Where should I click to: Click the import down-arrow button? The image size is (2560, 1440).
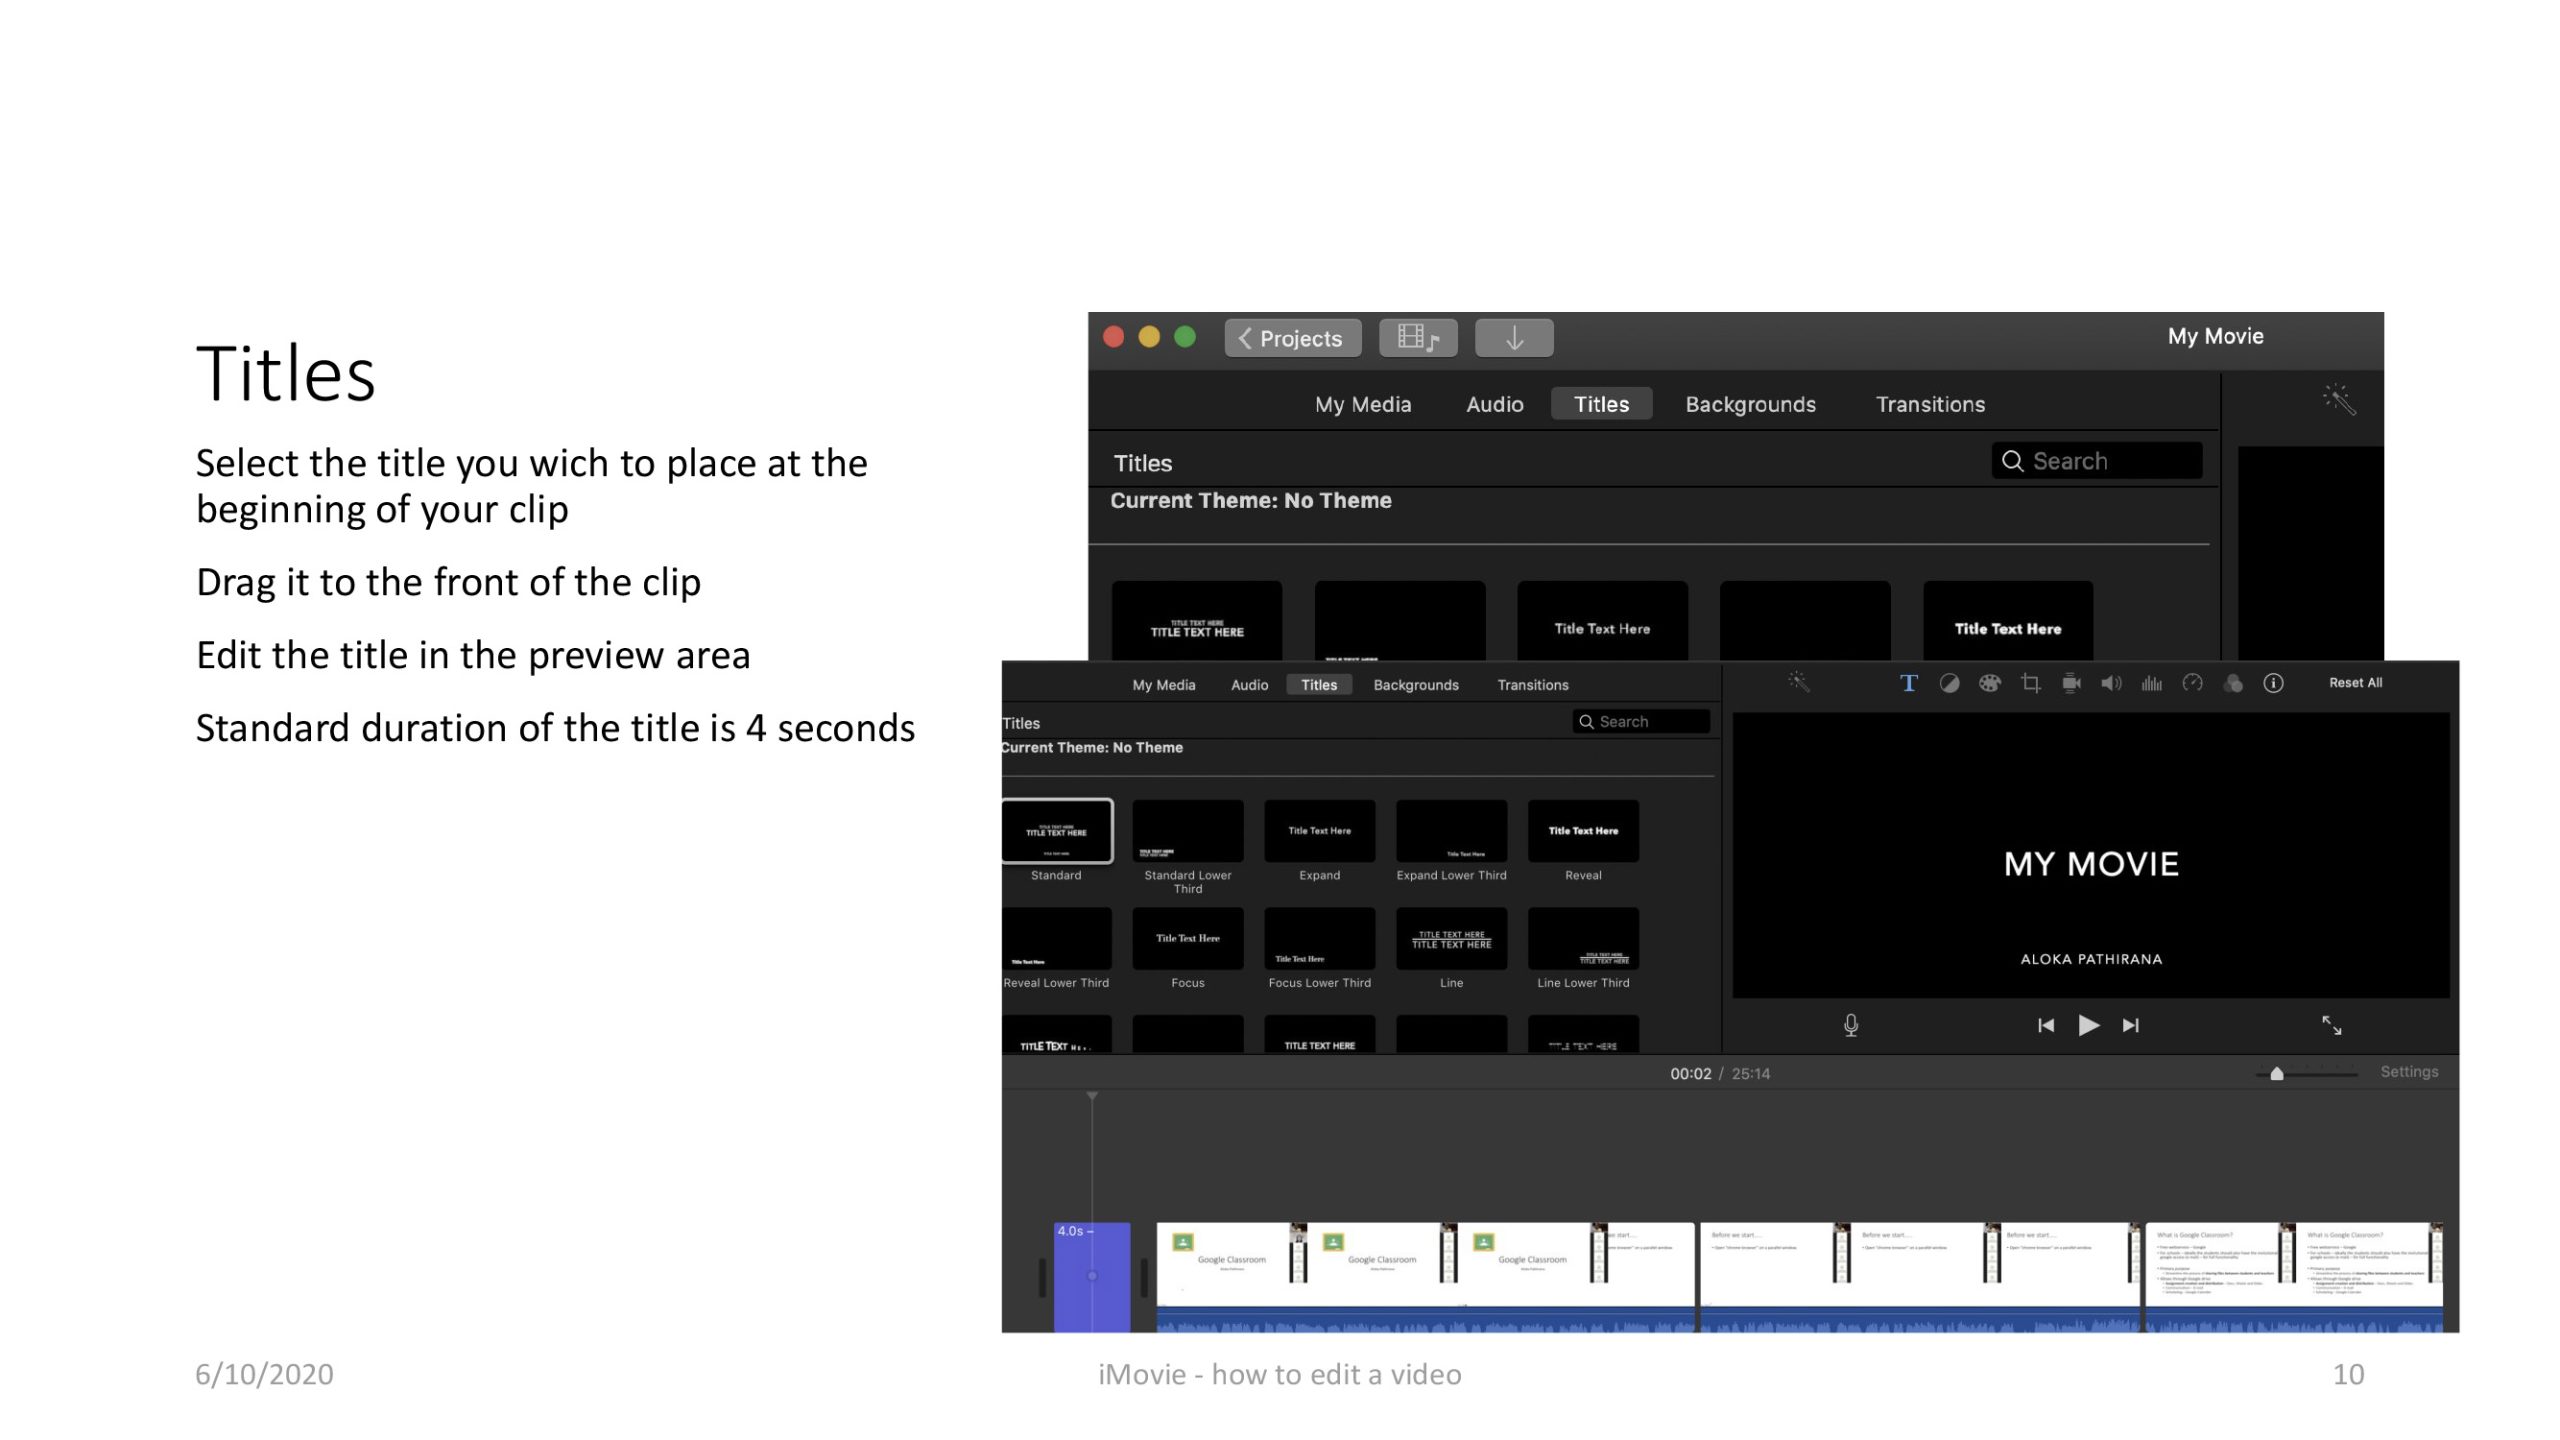pos(1514,338)
